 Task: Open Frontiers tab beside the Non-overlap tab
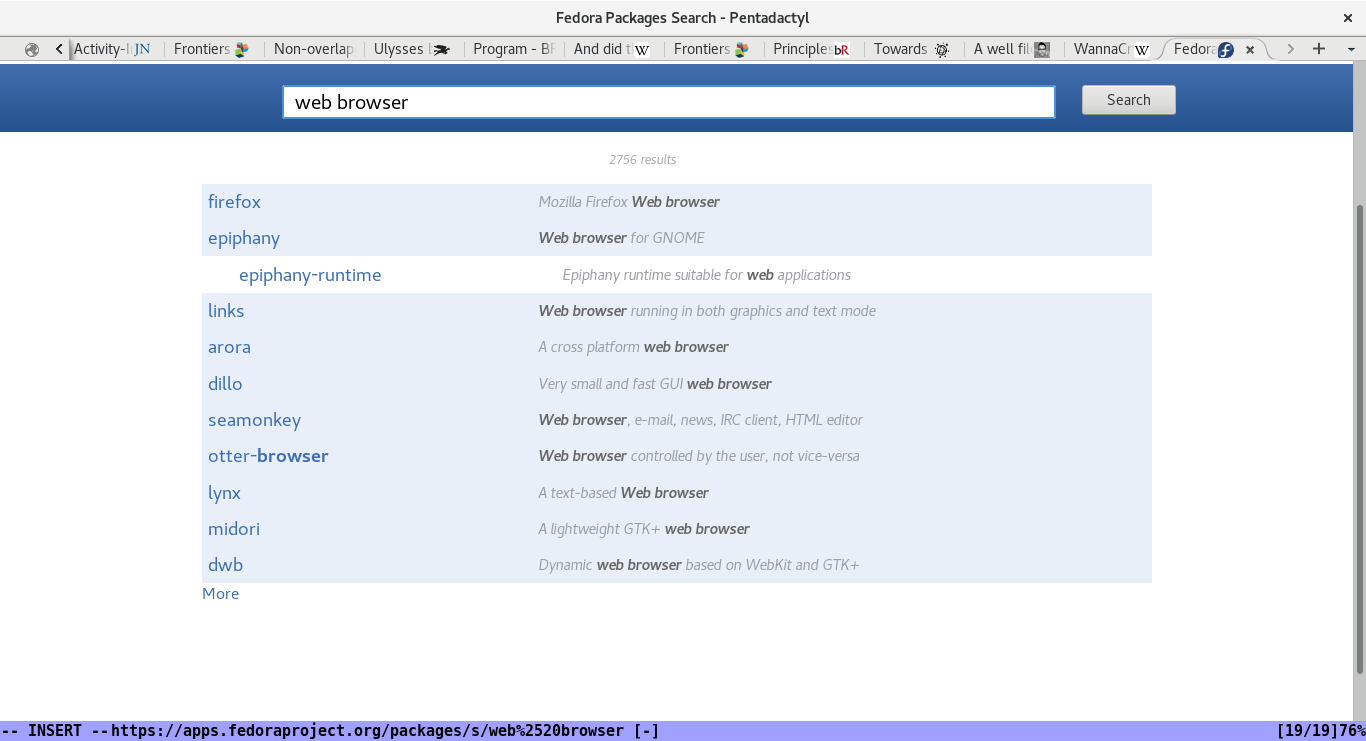(x=212, y=49)
